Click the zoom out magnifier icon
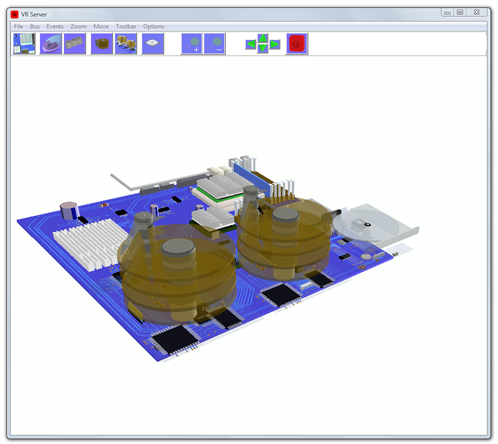The width and height of the screenshot is (498, 444). tap(214, 43)
